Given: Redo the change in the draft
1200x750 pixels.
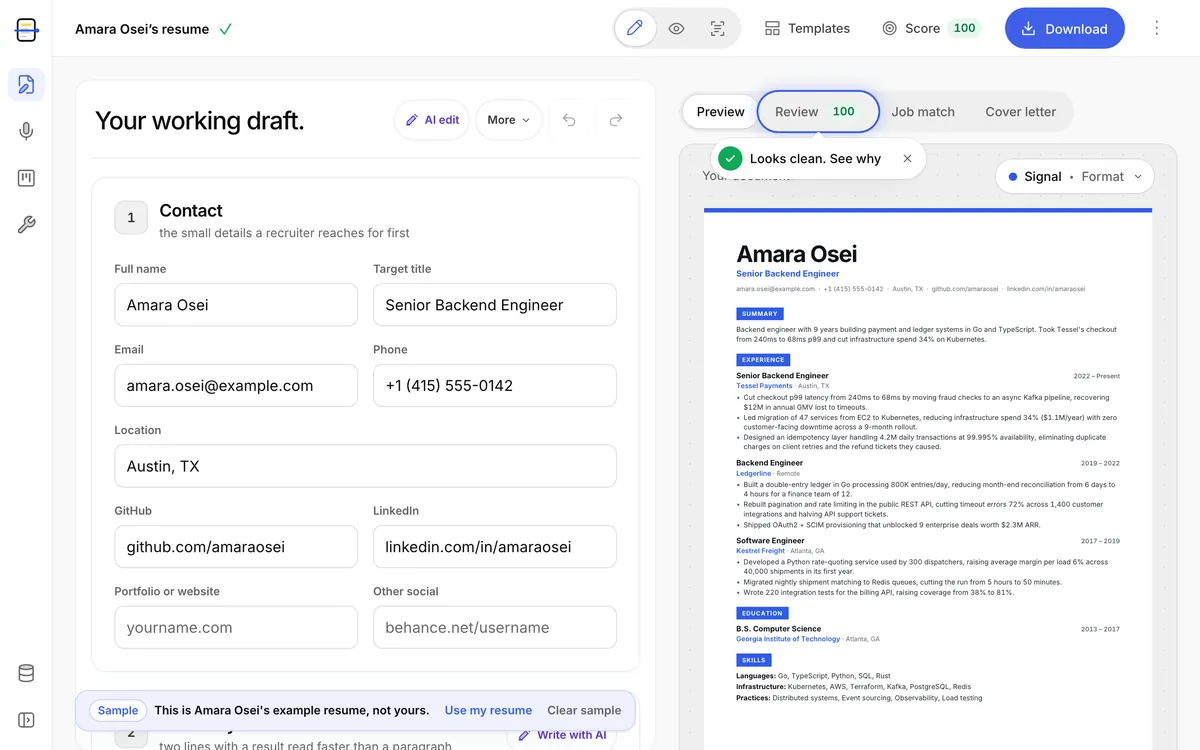Looking at the screenshot, I should pyautogui.click(x=616, y=120).
